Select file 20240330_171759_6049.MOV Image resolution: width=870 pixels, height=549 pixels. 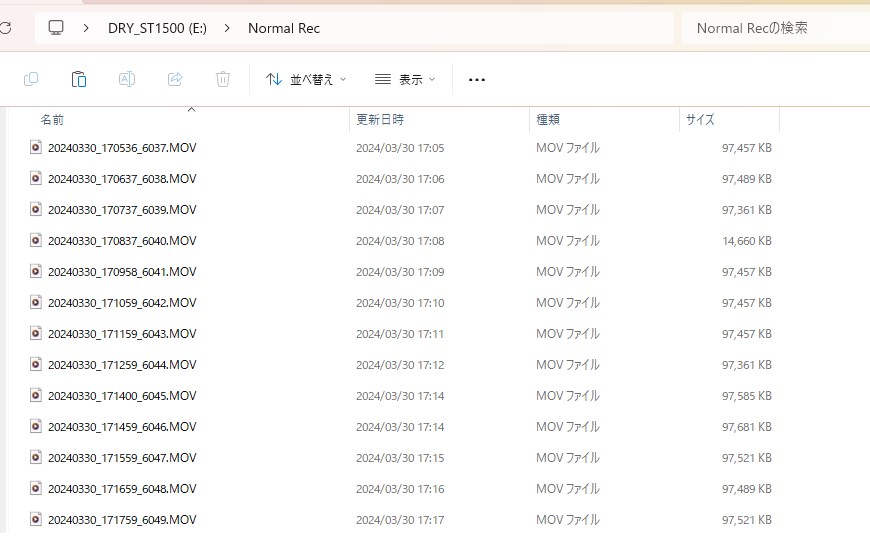(x=122, y=520)
